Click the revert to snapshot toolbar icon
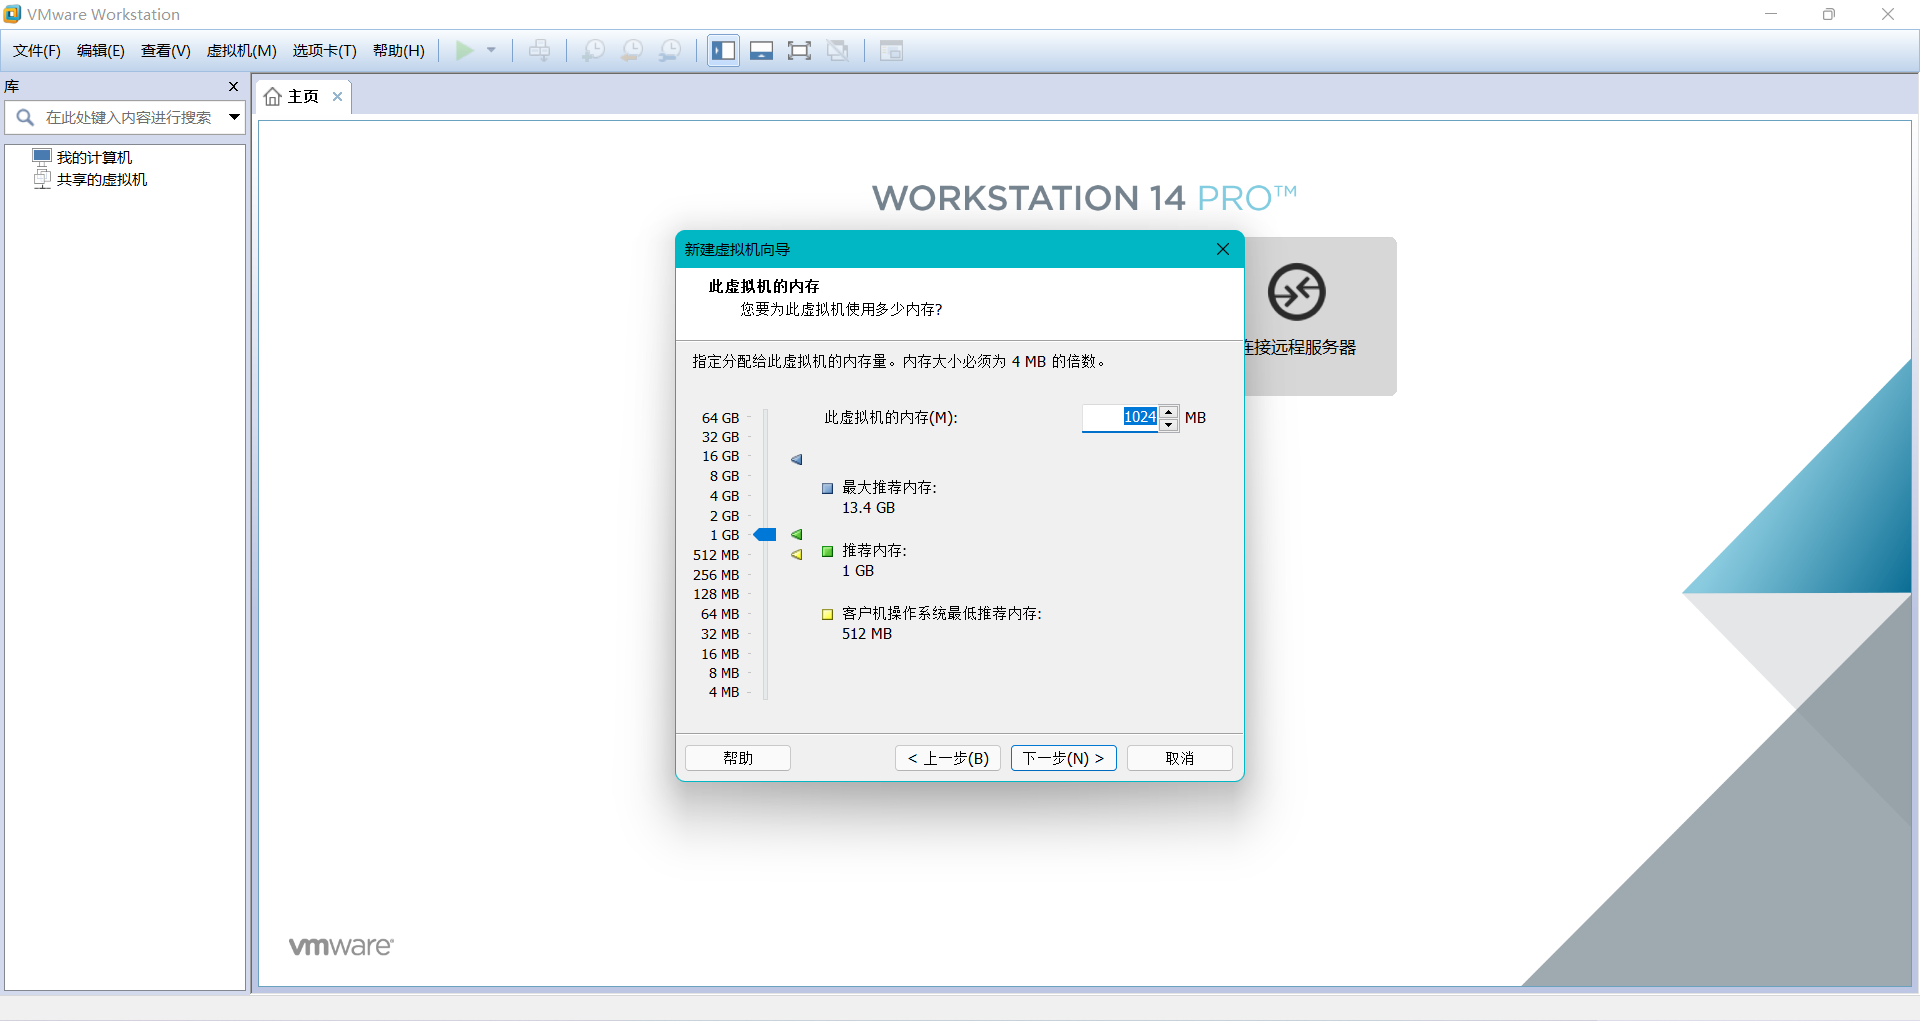1920x1021 pixels. point(632,51)
